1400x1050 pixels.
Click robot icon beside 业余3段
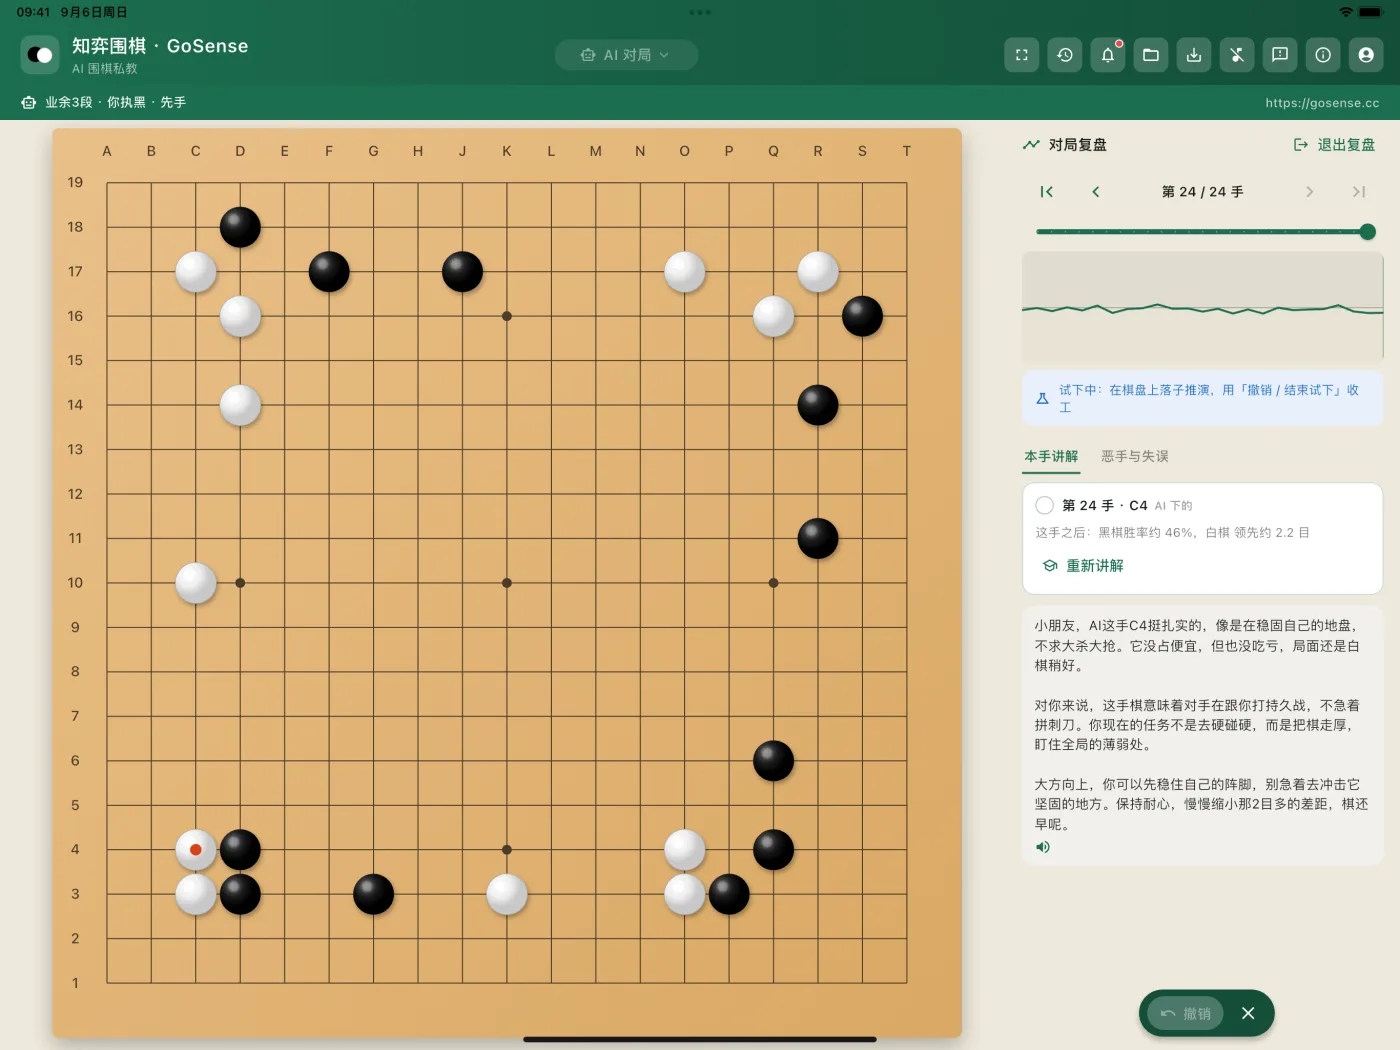tap(29, 103)
